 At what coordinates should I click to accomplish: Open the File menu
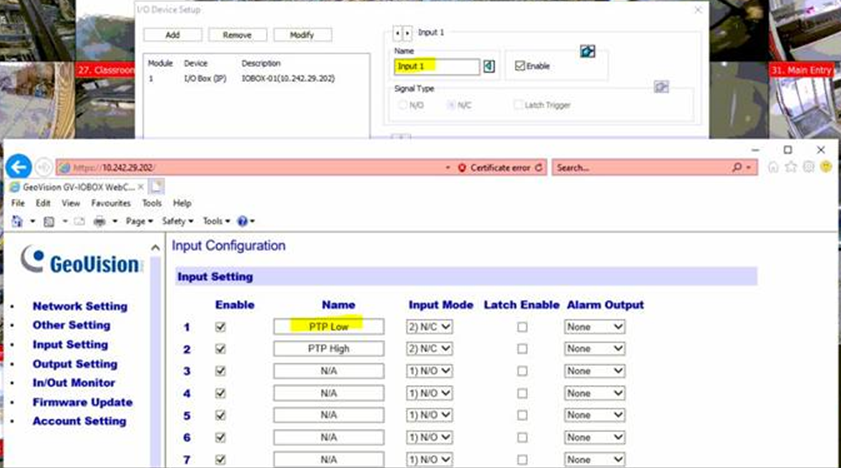(x=18, y=203)
